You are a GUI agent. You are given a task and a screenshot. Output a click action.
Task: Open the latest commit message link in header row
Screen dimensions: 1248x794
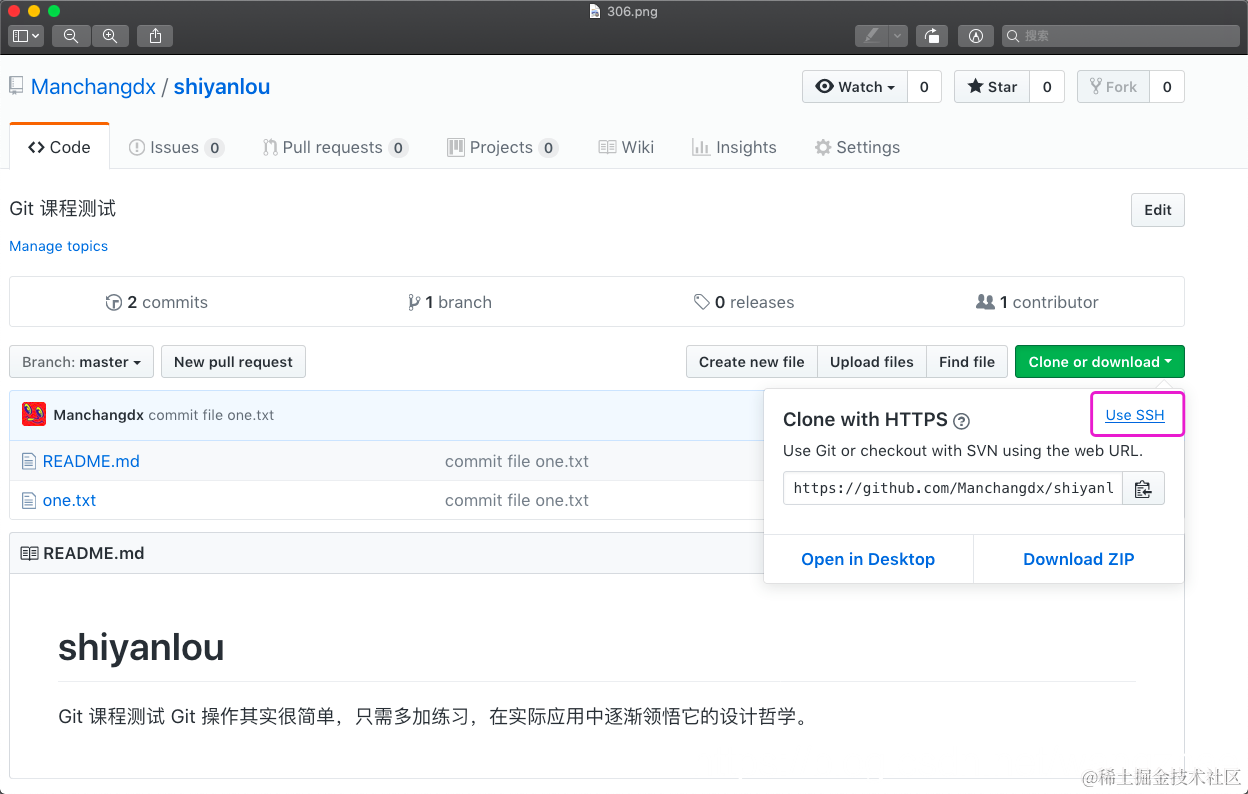click(x=211, y=415)
